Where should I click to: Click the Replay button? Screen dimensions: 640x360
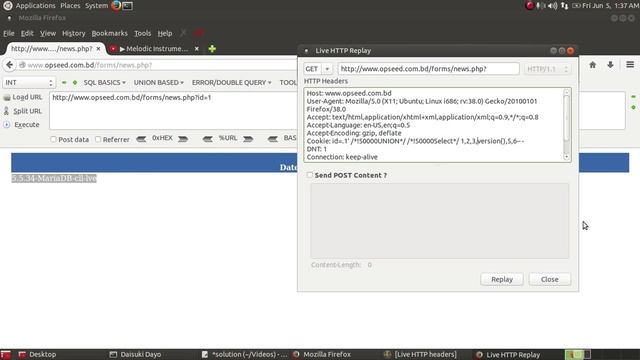(502, 279)
